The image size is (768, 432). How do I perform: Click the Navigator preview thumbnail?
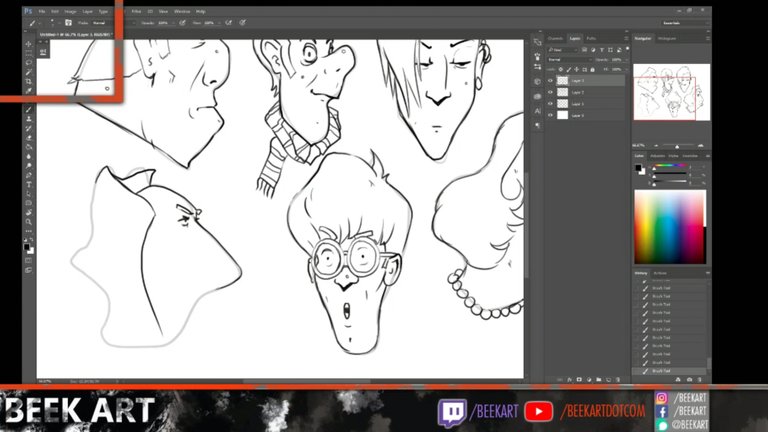tap(671, 93)
